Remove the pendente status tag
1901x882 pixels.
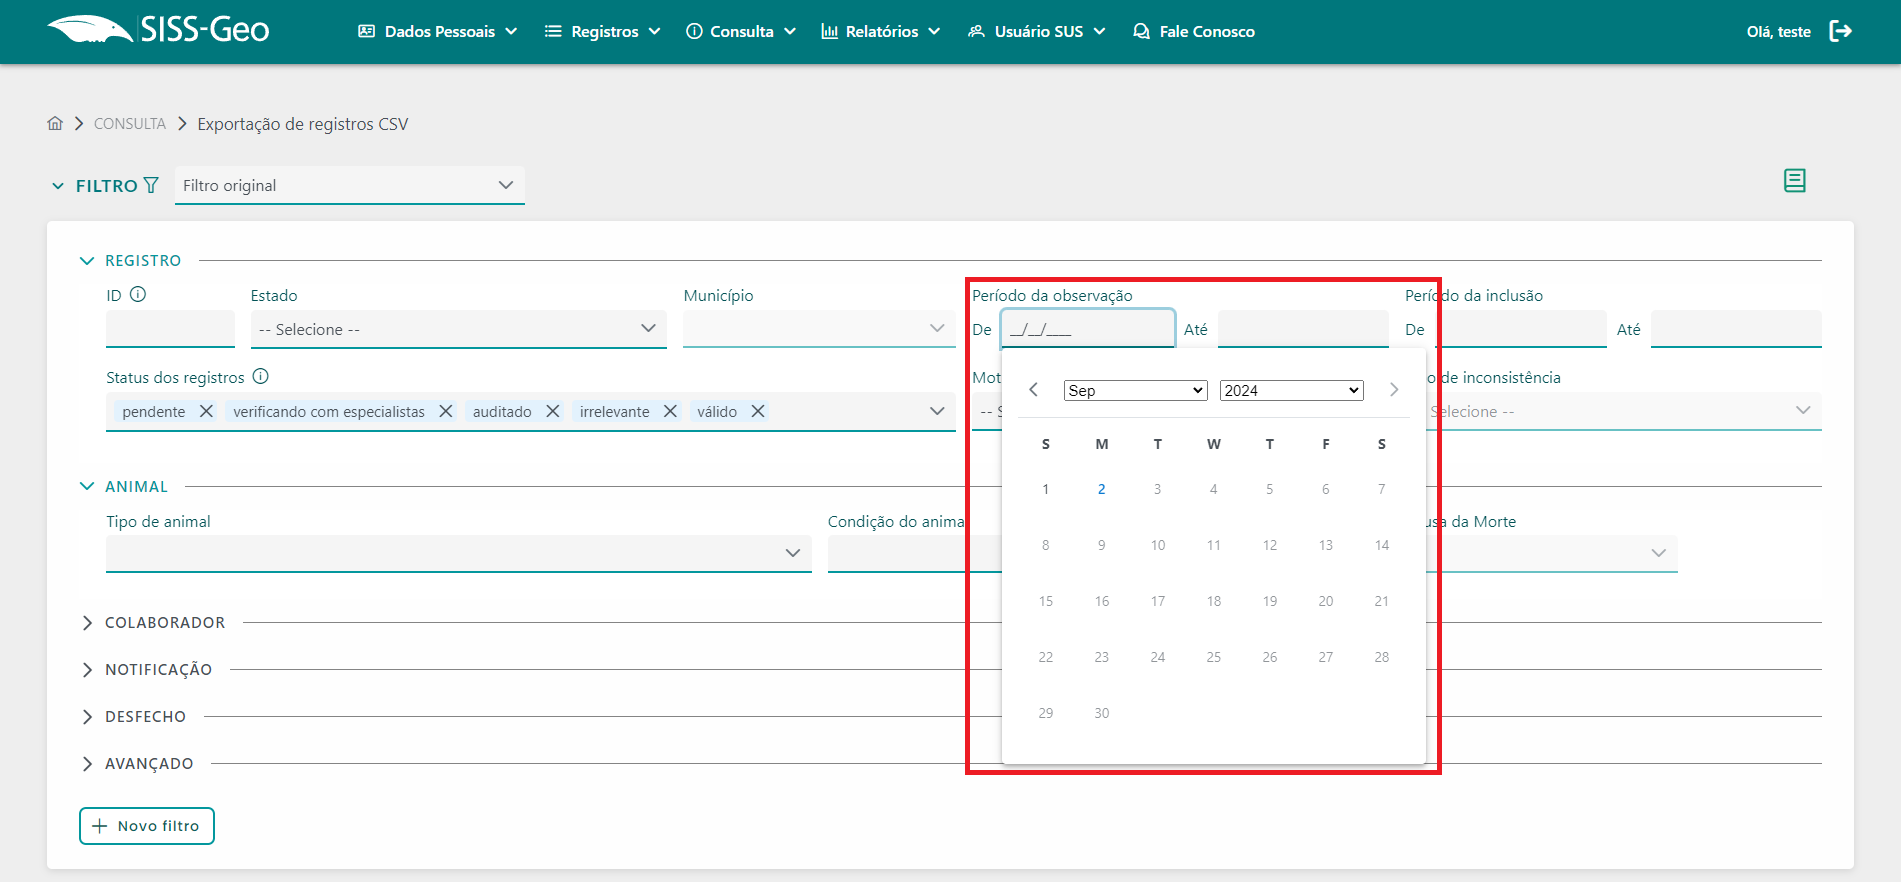pos(206,411)
